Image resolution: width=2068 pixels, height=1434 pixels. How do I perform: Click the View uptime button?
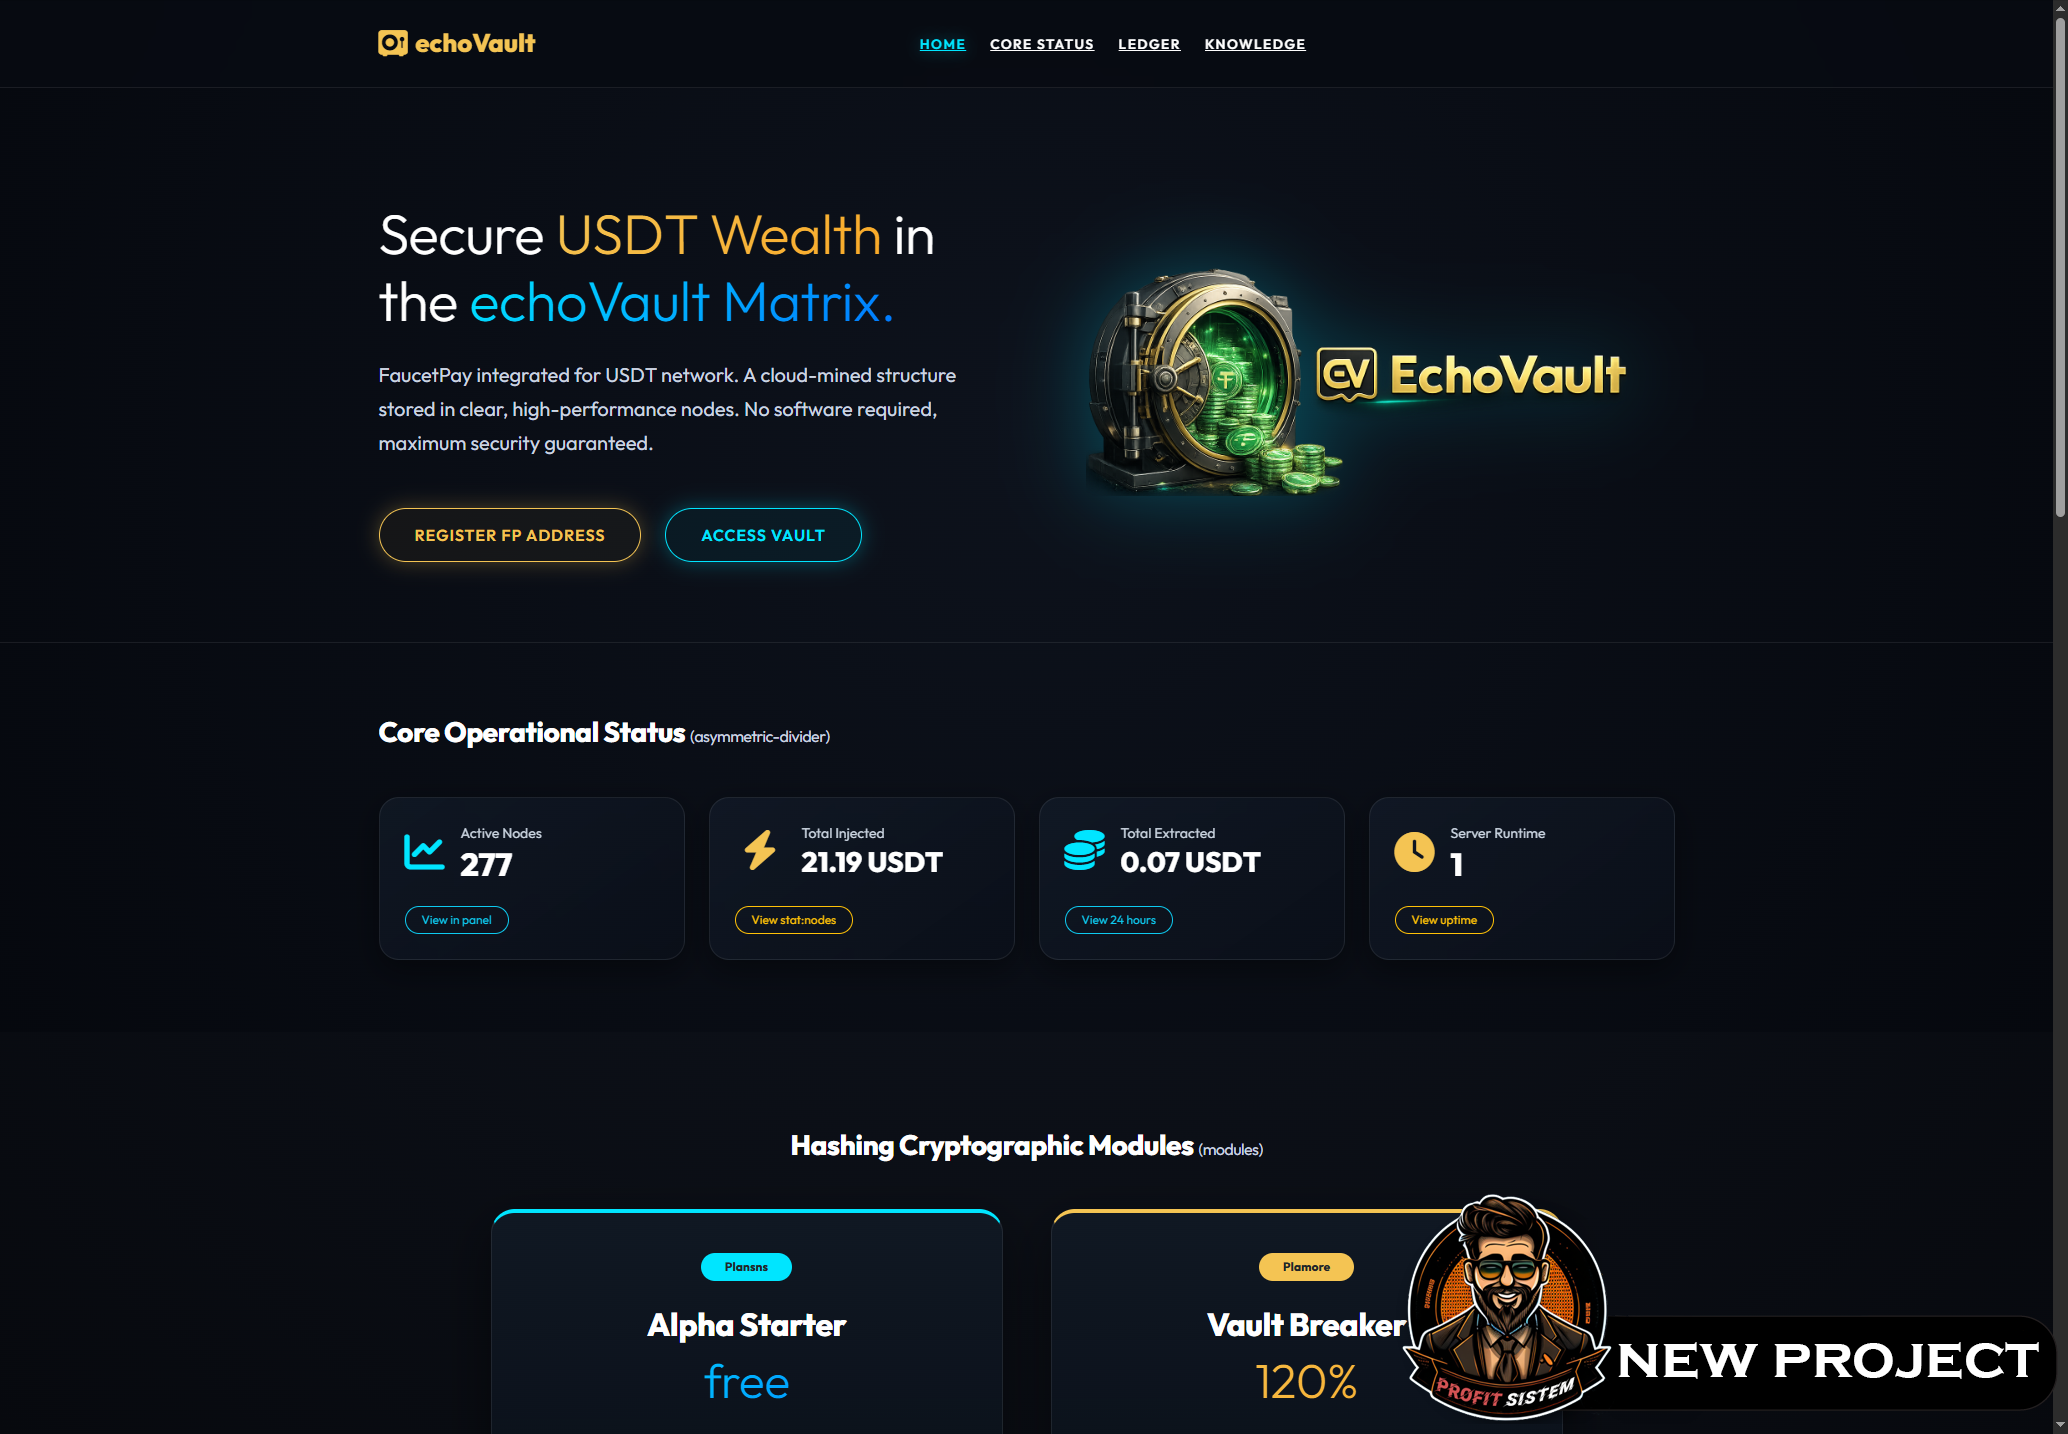[1443, 920]
